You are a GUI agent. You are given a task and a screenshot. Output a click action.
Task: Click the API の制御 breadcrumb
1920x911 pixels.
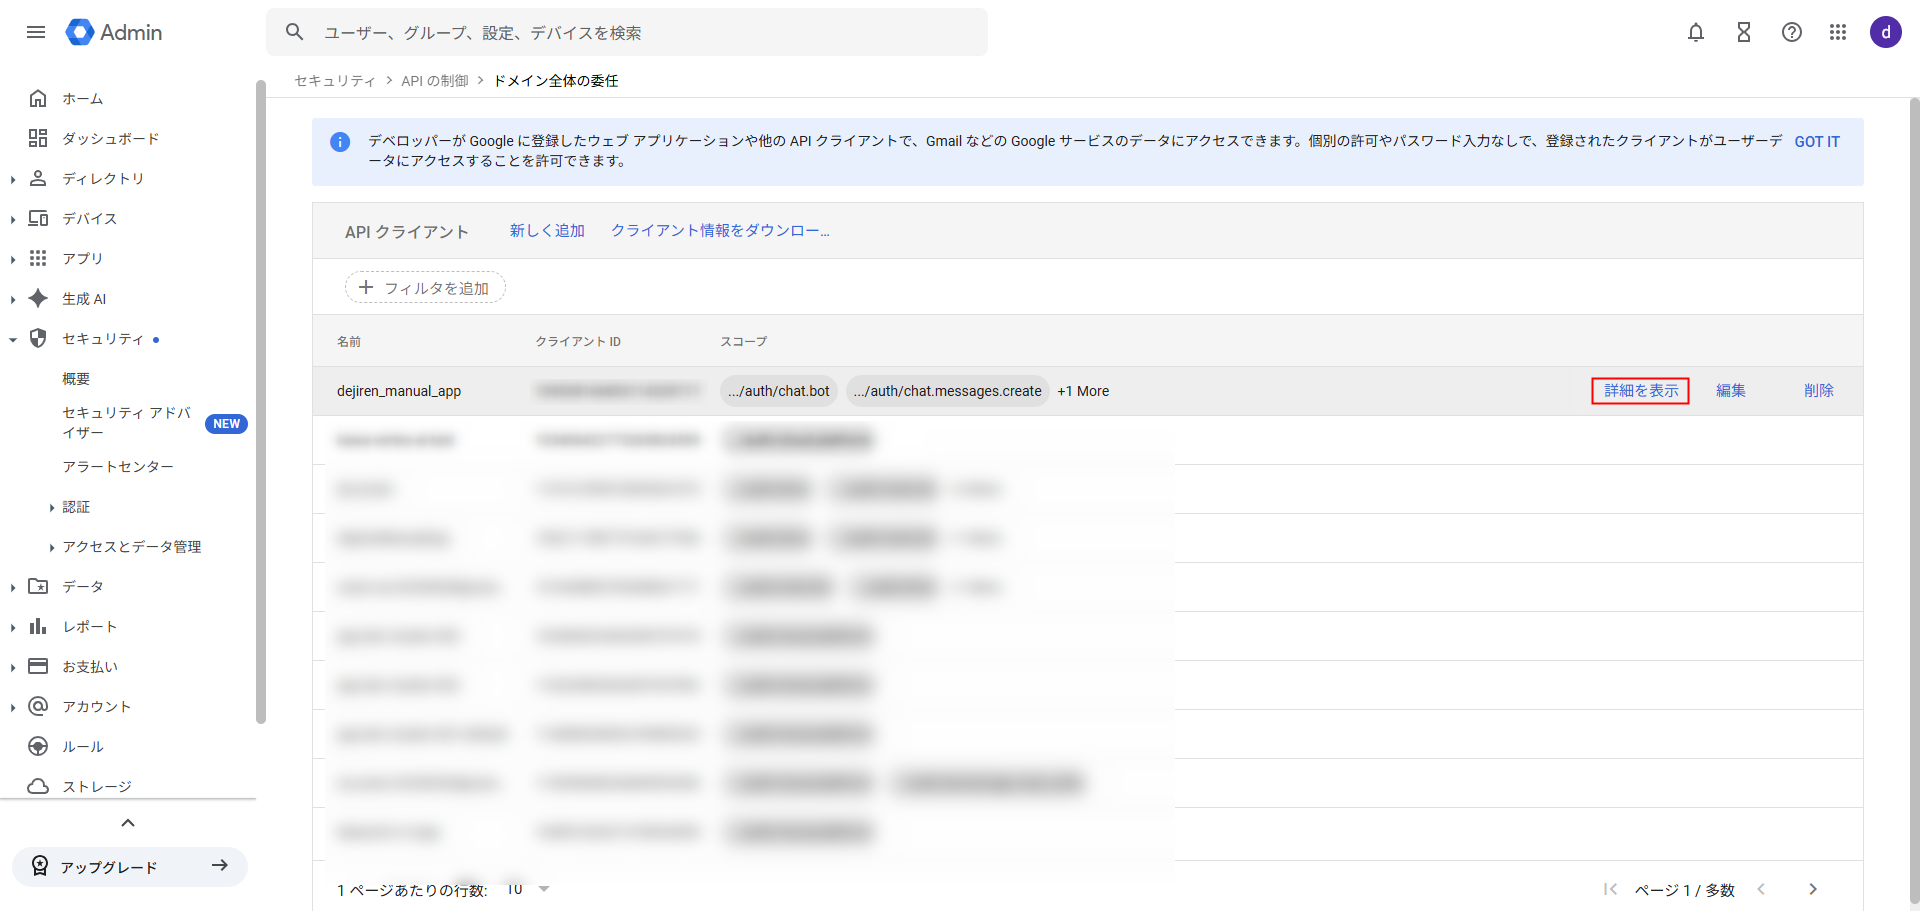point(434,81)
